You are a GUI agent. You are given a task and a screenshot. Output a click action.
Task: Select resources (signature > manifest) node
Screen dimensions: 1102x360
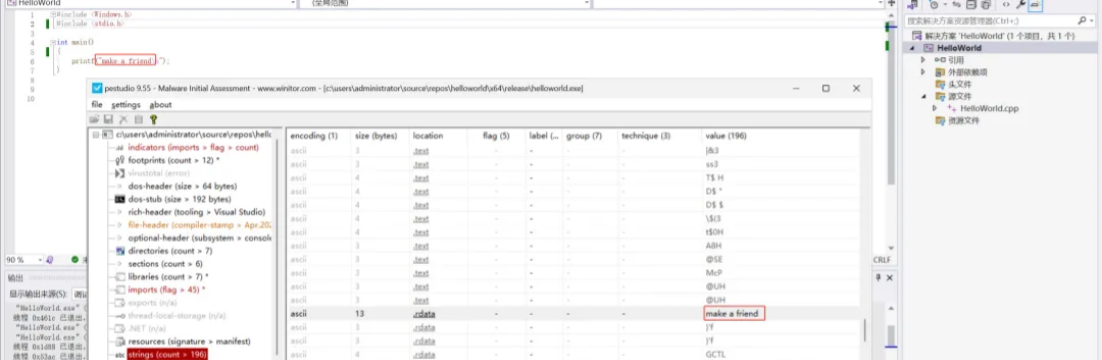point(189,342)
